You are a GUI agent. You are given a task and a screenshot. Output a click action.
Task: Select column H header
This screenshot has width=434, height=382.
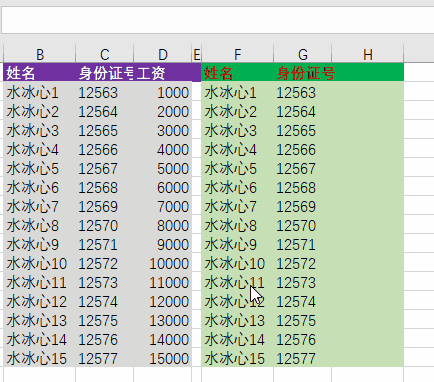coord(368,54)
